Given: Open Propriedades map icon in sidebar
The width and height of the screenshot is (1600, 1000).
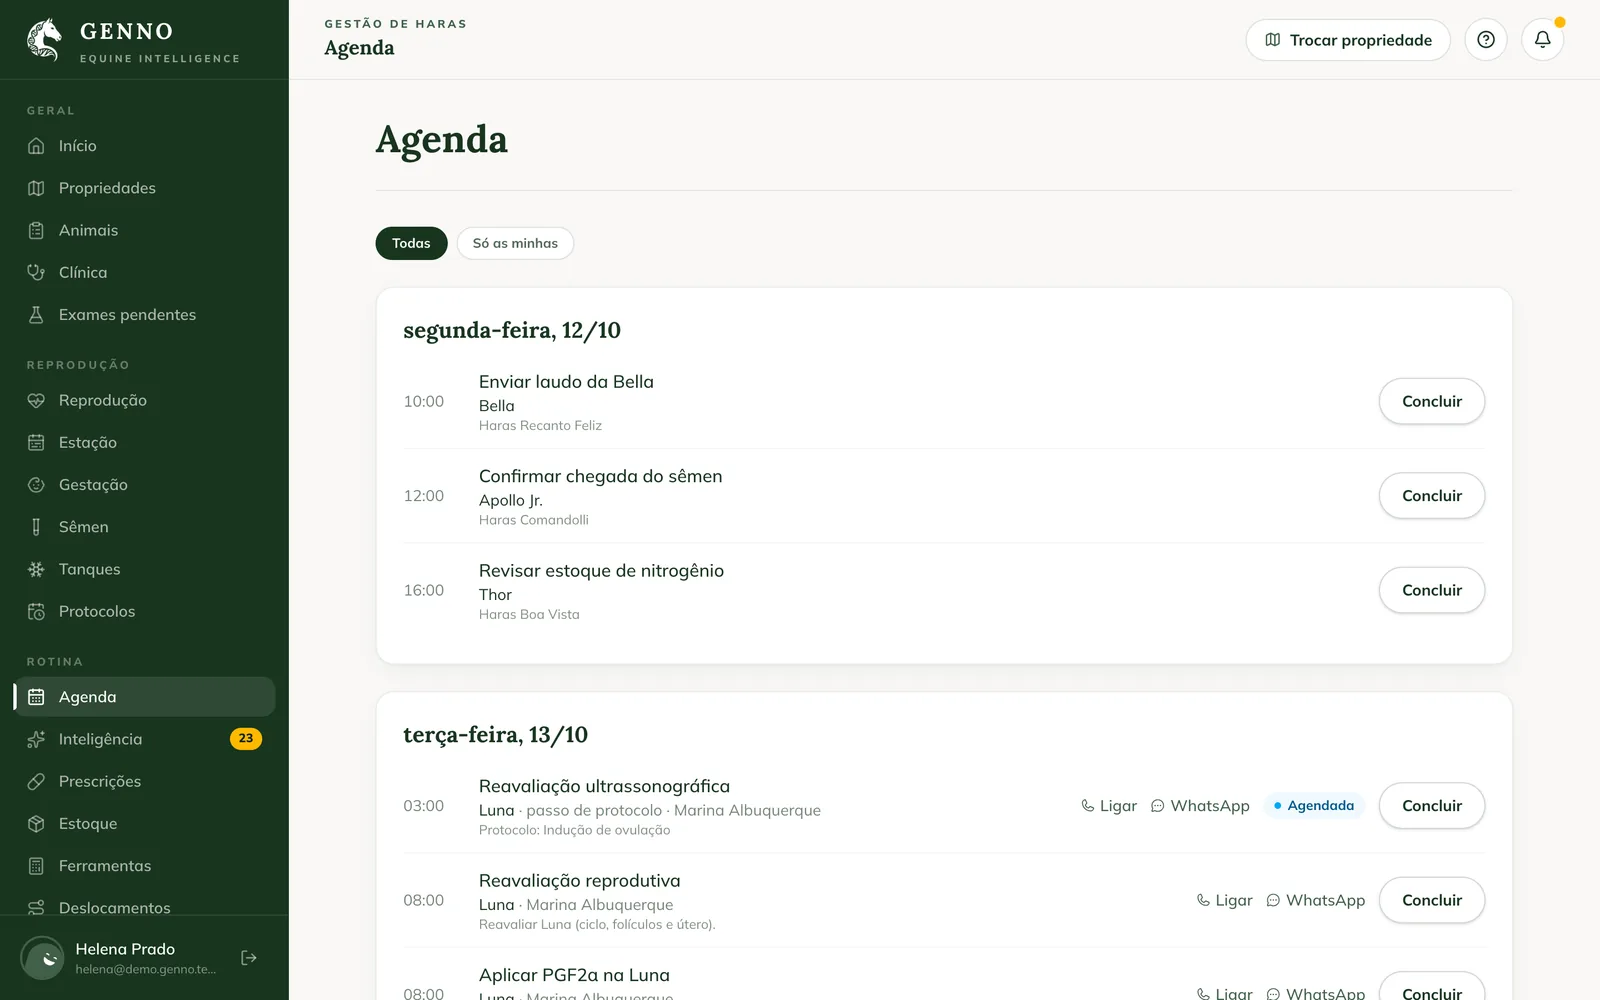Looking at the screenshot, I should (36, 188).
